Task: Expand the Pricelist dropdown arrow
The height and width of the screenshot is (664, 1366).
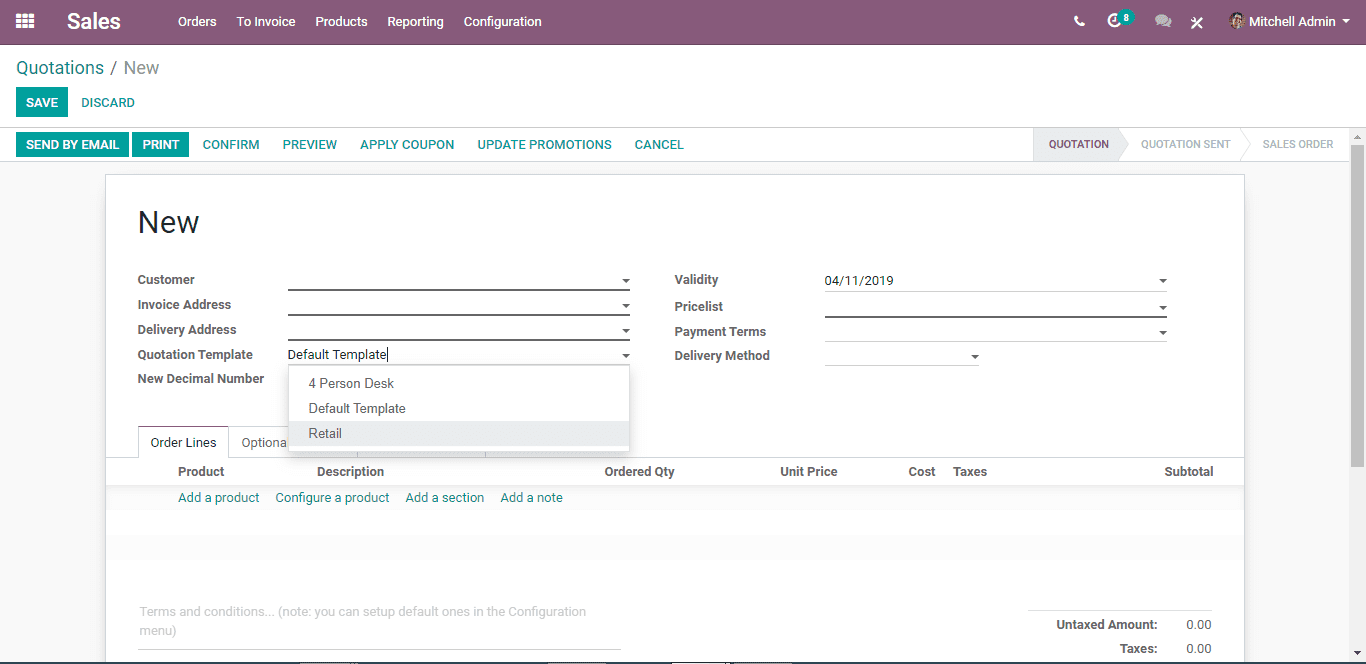Action: [x=1162, y=309]
